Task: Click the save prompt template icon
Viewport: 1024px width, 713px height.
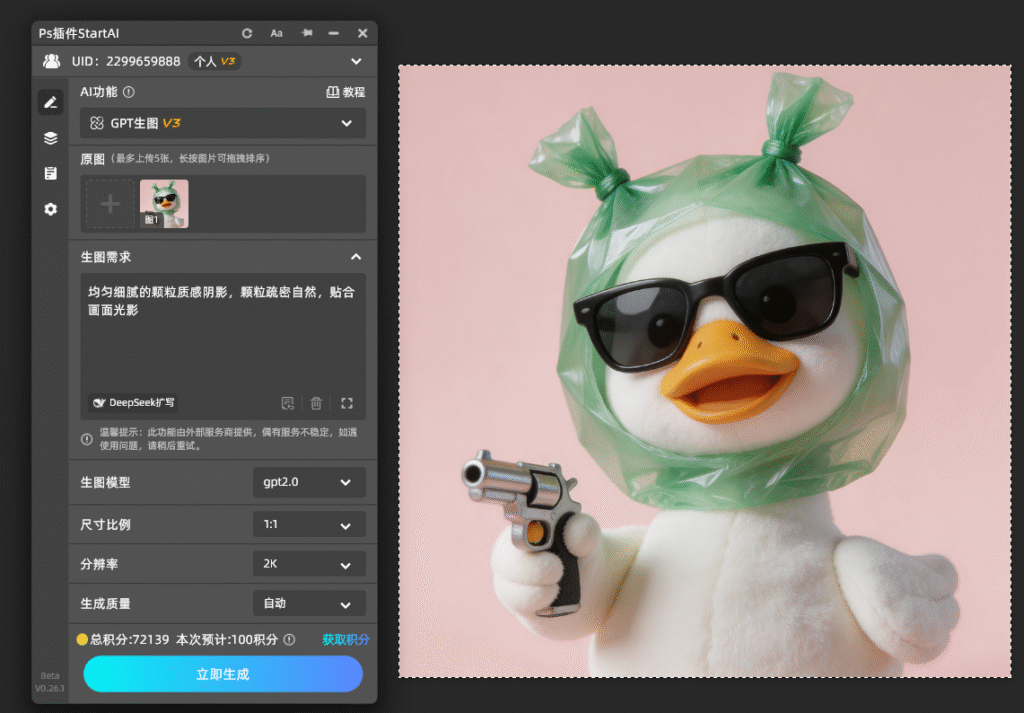Action: 287,403
